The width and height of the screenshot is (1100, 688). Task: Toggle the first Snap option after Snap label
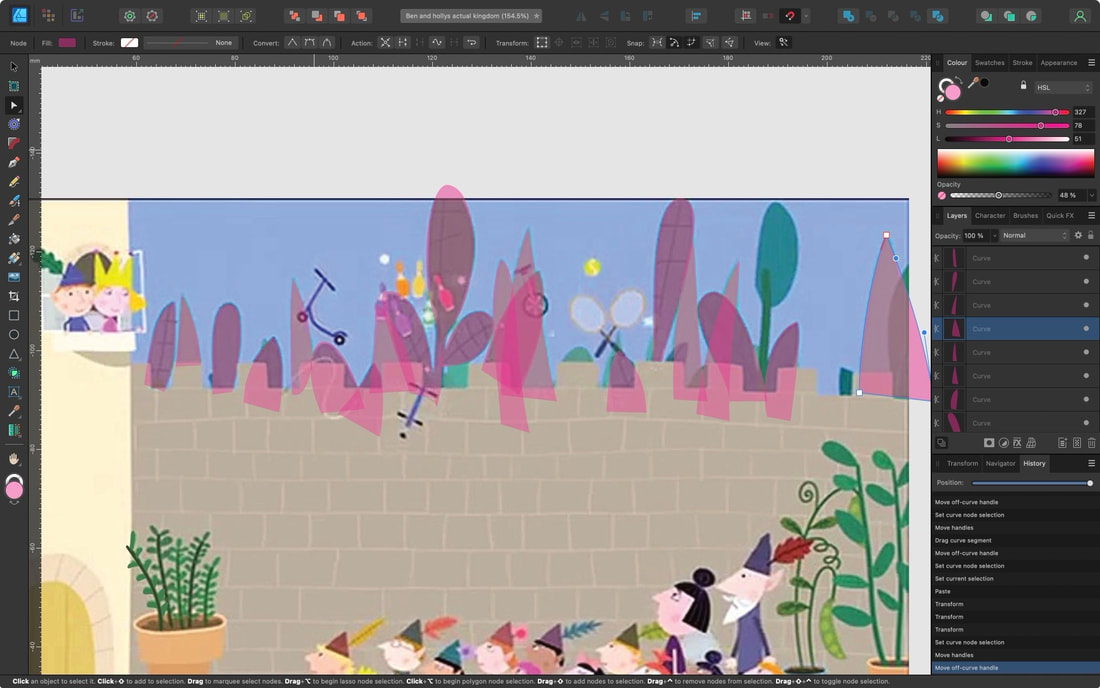657,43
